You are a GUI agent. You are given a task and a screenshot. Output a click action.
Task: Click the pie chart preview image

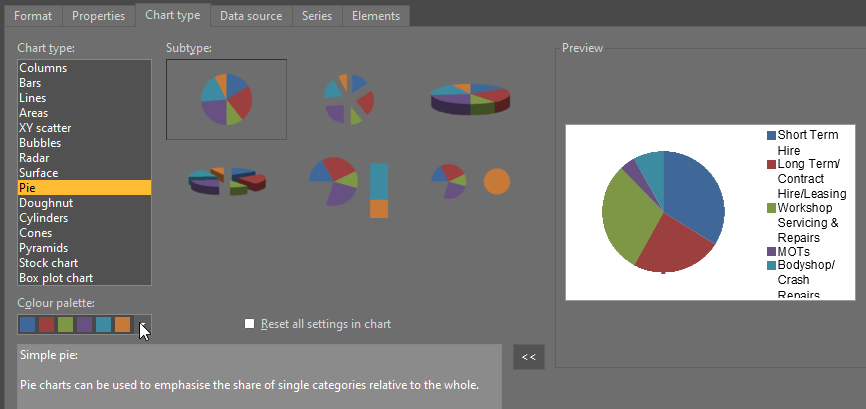pyautogui.click(x=663, y=212)
